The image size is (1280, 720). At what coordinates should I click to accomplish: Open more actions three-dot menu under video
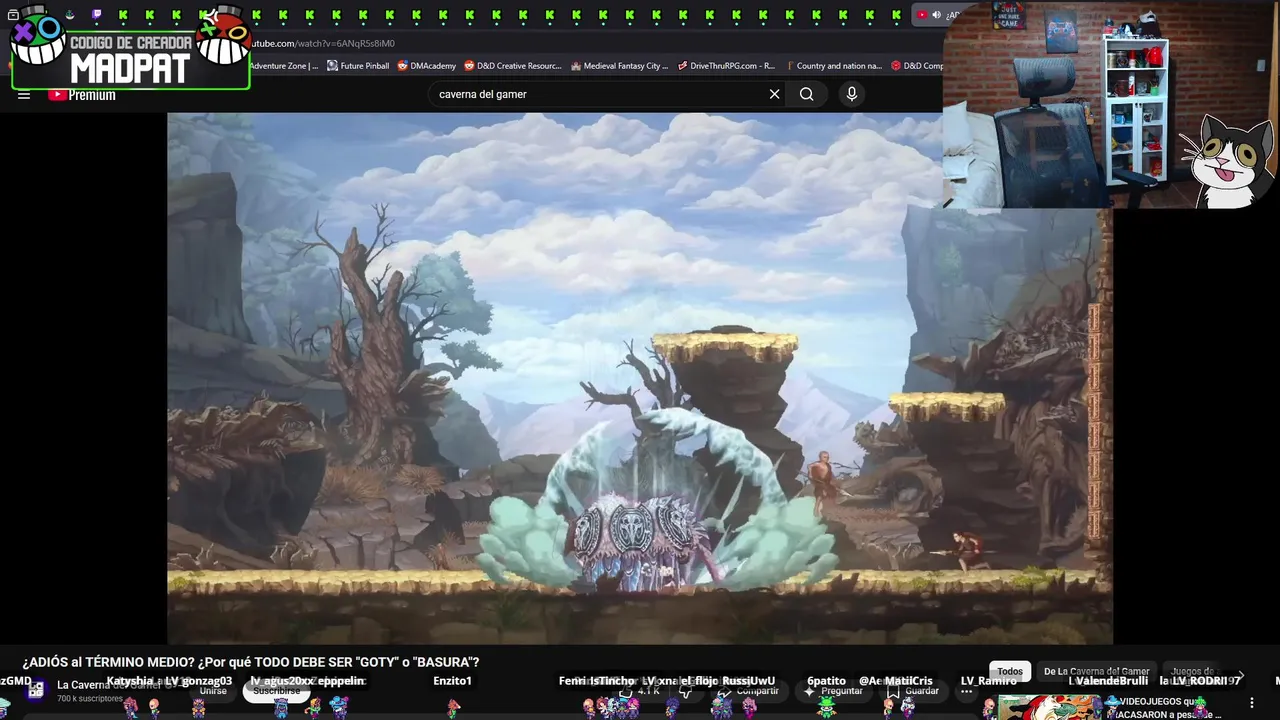[966, 691]
